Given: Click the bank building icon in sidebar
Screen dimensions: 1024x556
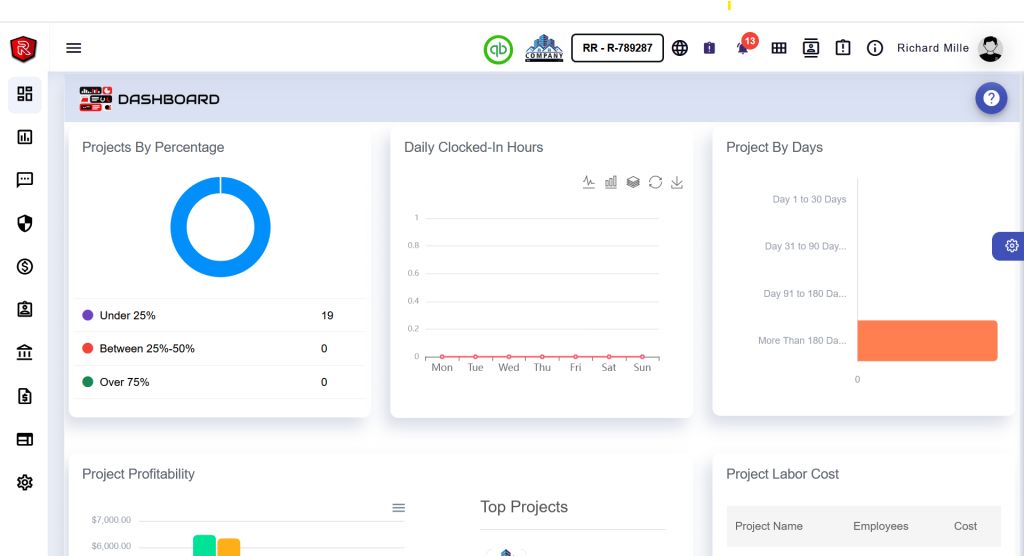Looking at the screenshot, I should (x=25, y=353).
